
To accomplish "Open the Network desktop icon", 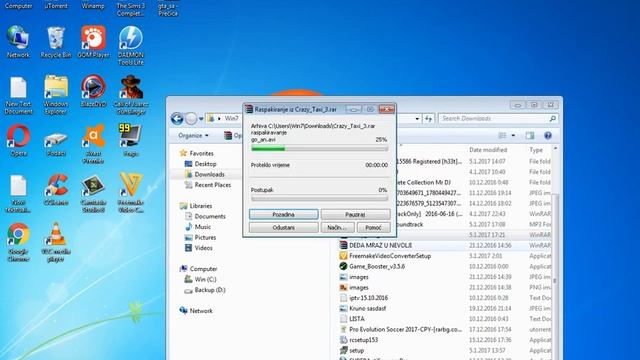I will click(x=18, y=42).
